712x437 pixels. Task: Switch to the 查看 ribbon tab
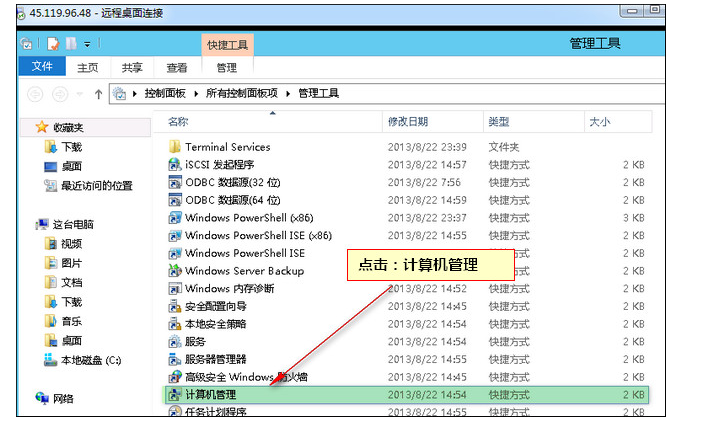tap(177, 68)
